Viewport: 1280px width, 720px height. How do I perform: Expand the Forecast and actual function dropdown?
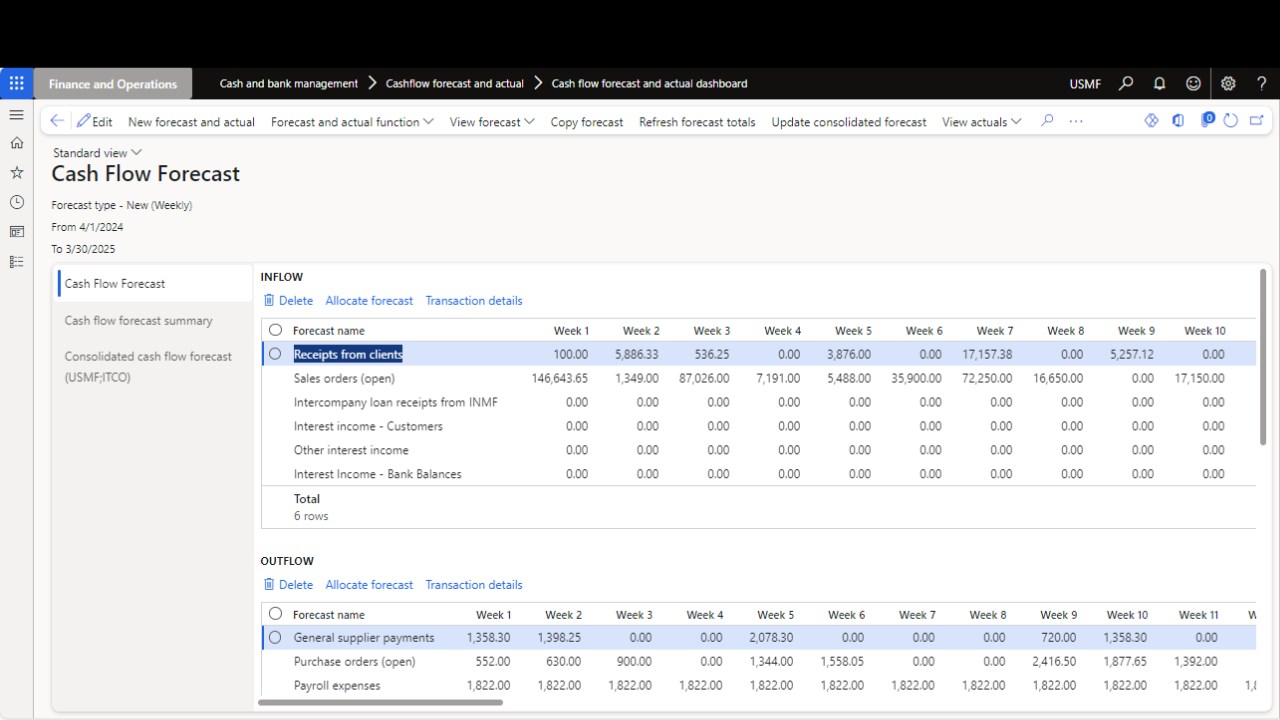(x=352, y=122)
